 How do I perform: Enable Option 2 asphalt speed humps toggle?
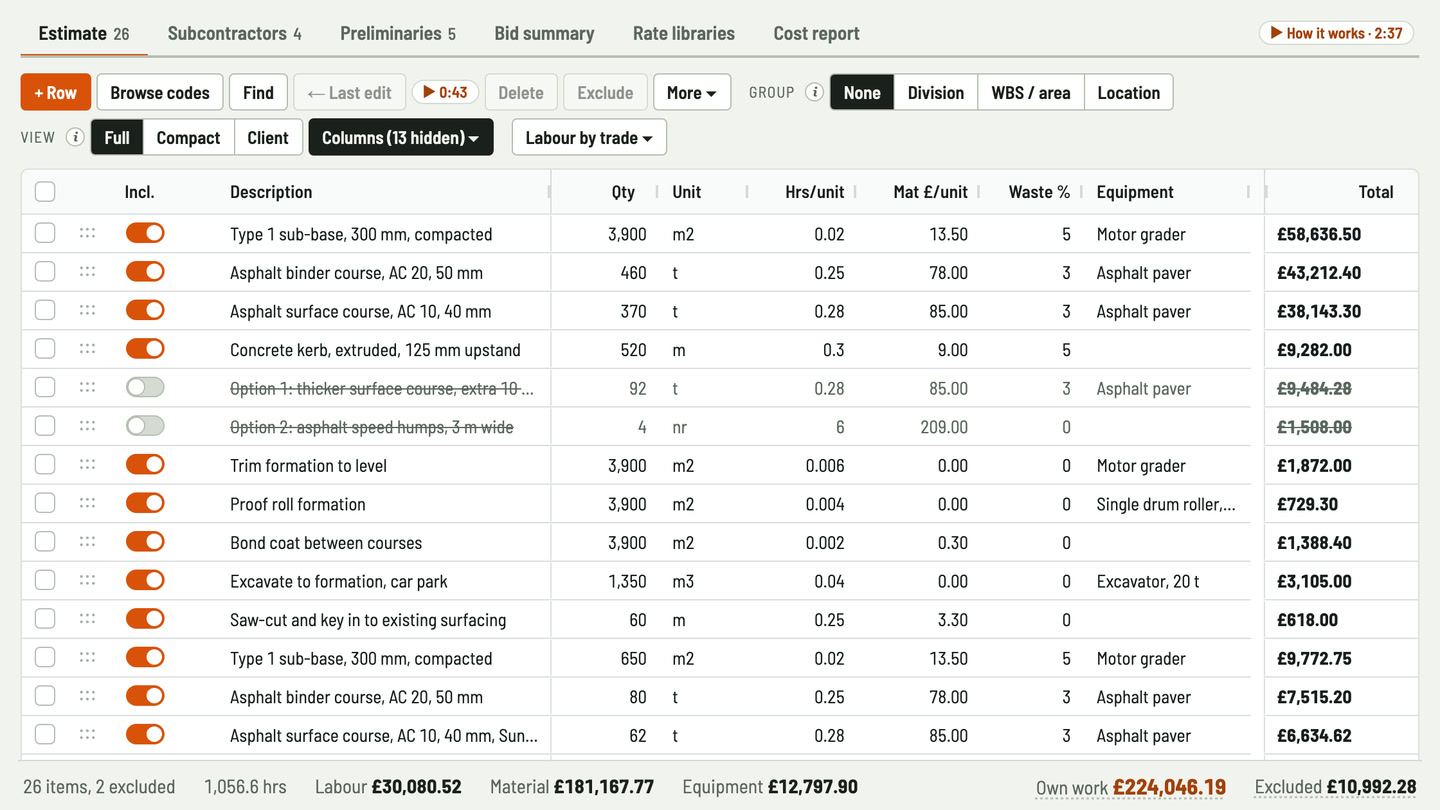(x=145, y=426)
